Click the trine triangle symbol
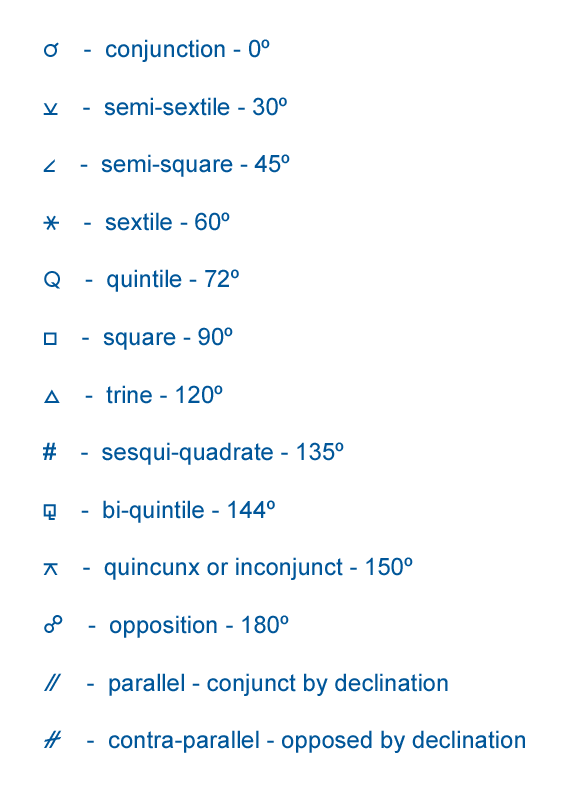 coord(52,396)
